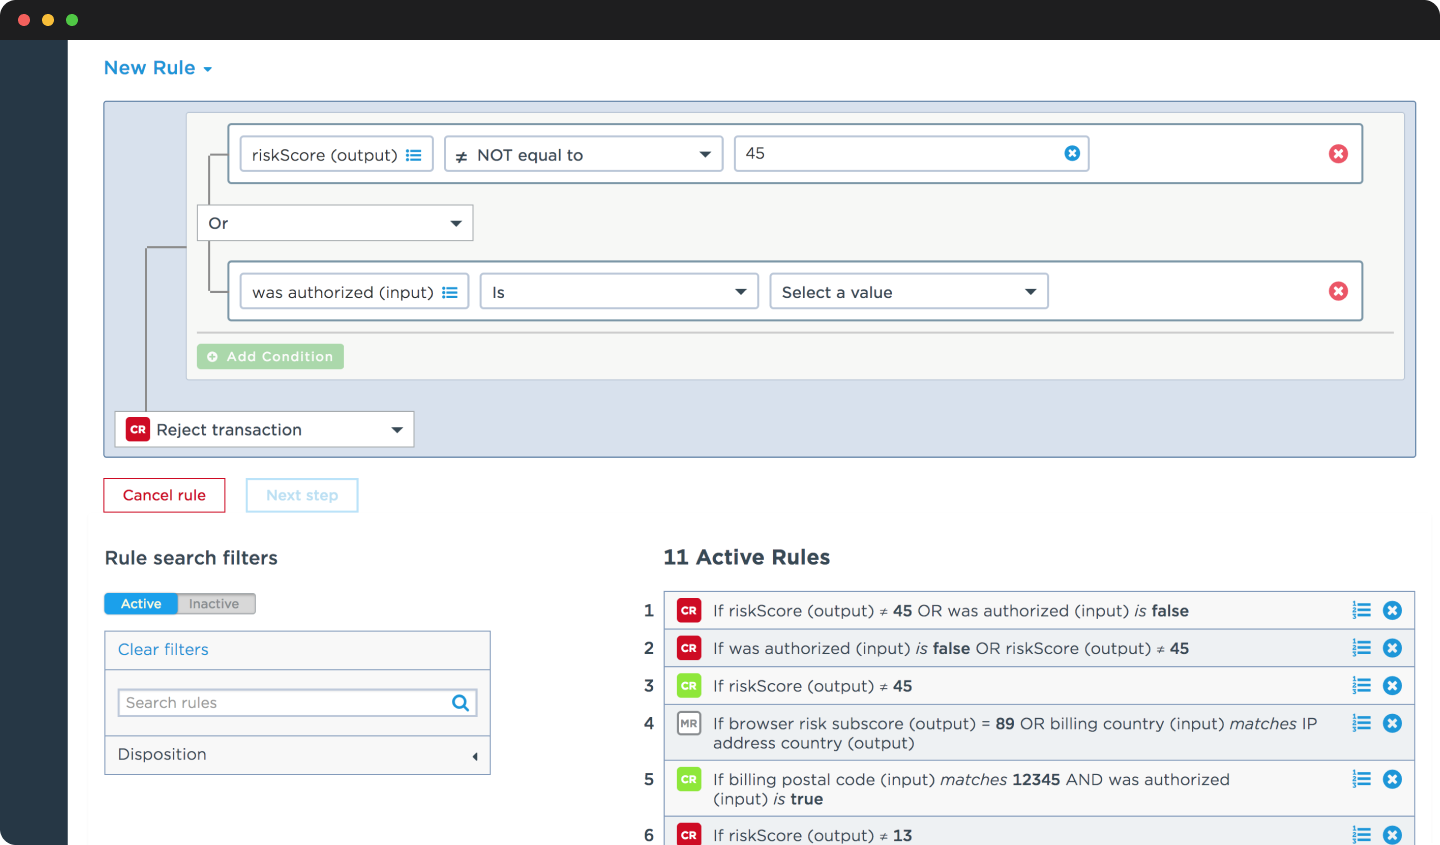Open the Reject transaction action dropdown
Image resolution: width=1440 pixels, height=845 pixels.
(264, 430)
